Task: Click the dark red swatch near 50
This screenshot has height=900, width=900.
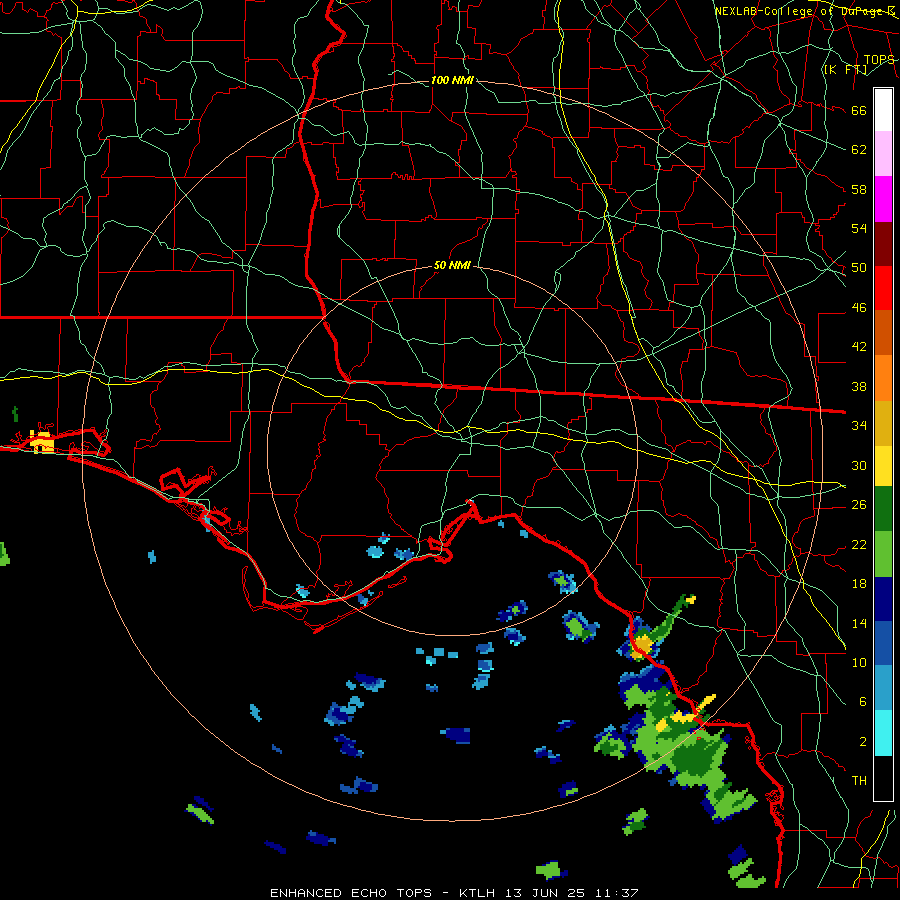Action: 883,244
